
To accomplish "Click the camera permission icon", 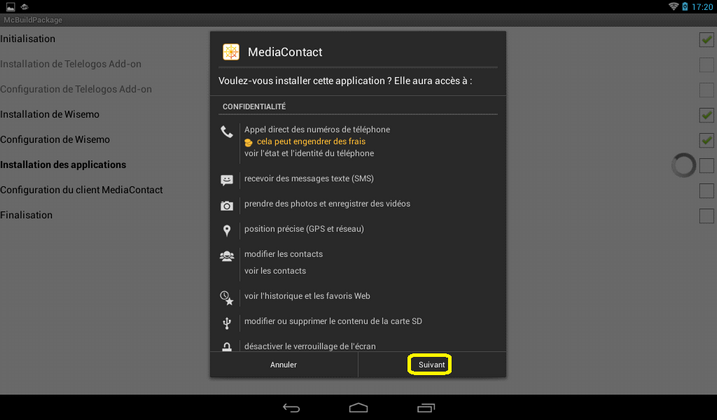I will point(227,206).
